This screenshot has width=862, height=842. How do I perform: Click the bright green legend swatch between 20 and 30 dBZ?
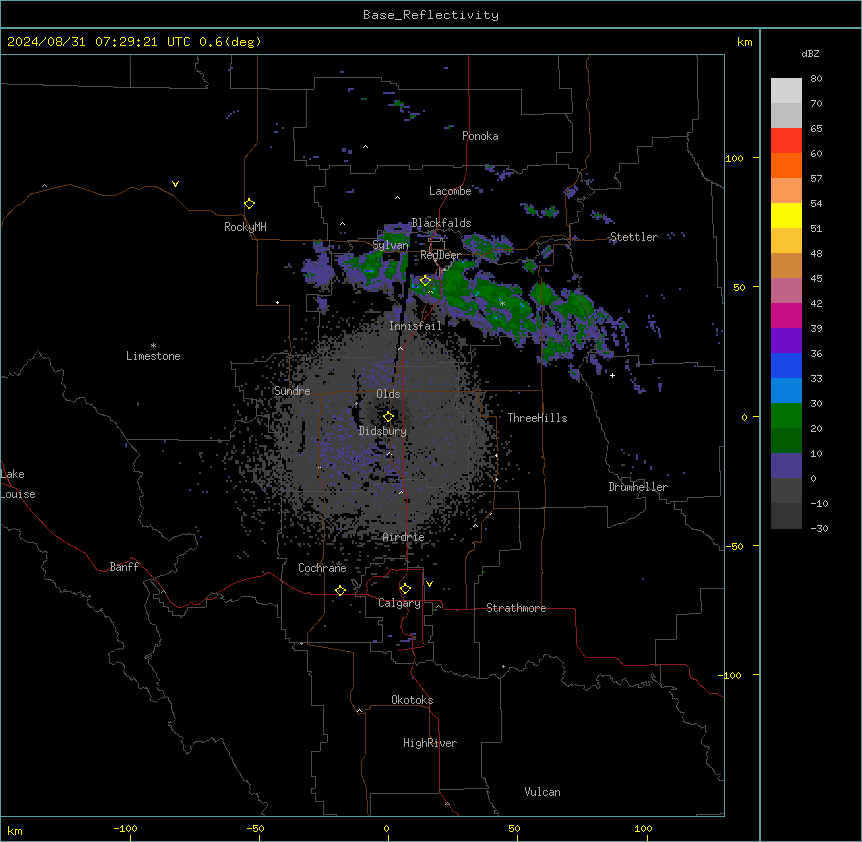[x=786, y=416]
